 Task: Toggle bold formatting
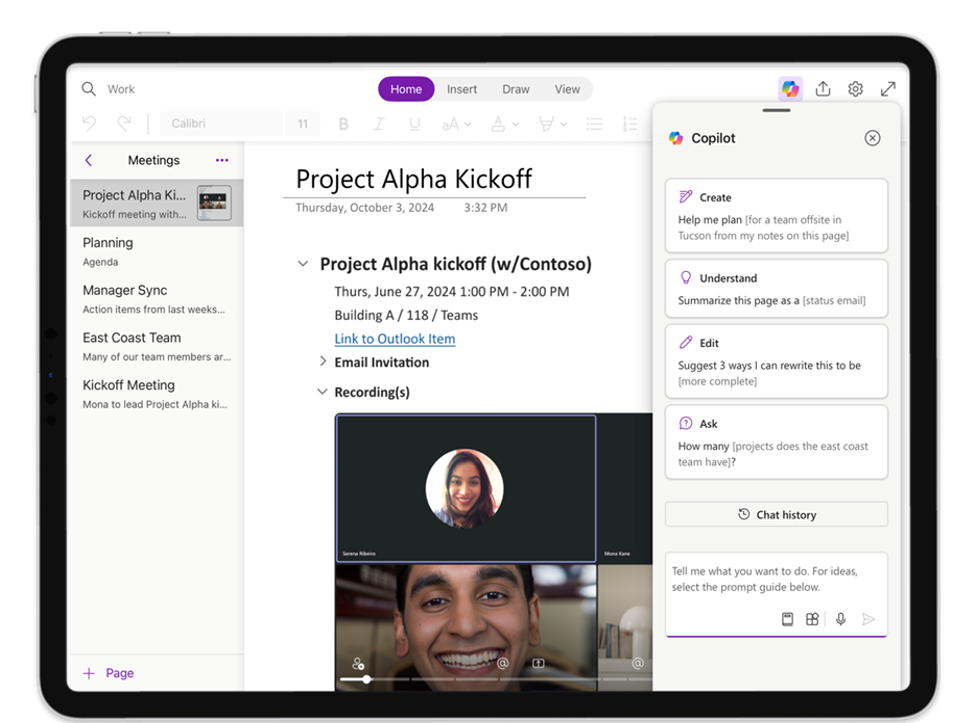click(343, 124)
